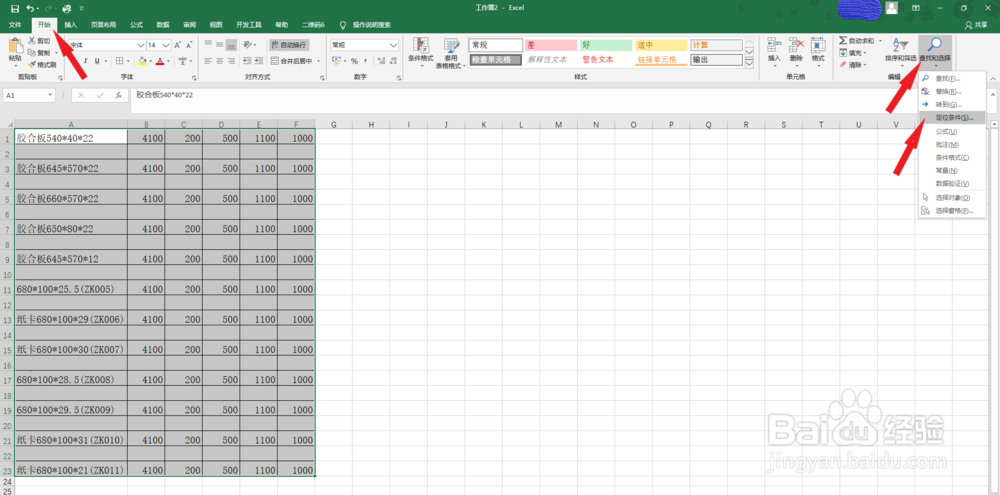Apply the yellow fill color bucket

tap(142, 61)
